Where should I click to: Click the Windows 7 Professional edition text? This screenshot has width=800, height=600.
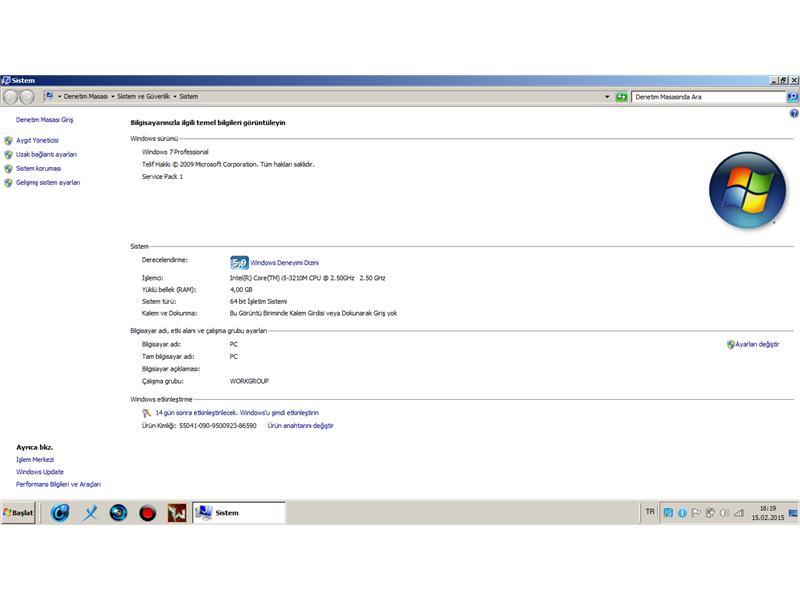point(175,152)
